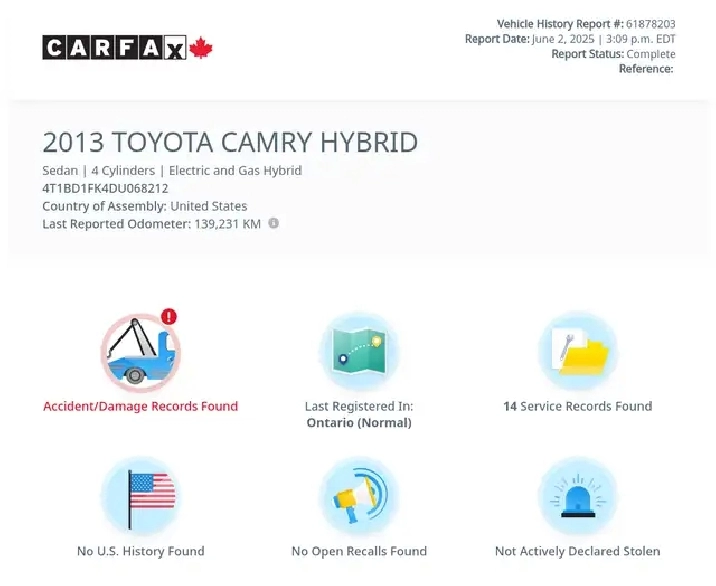Select Vehicle History Report number 61878203
This screenshot has width=716, height=586.
pos(586,24)
